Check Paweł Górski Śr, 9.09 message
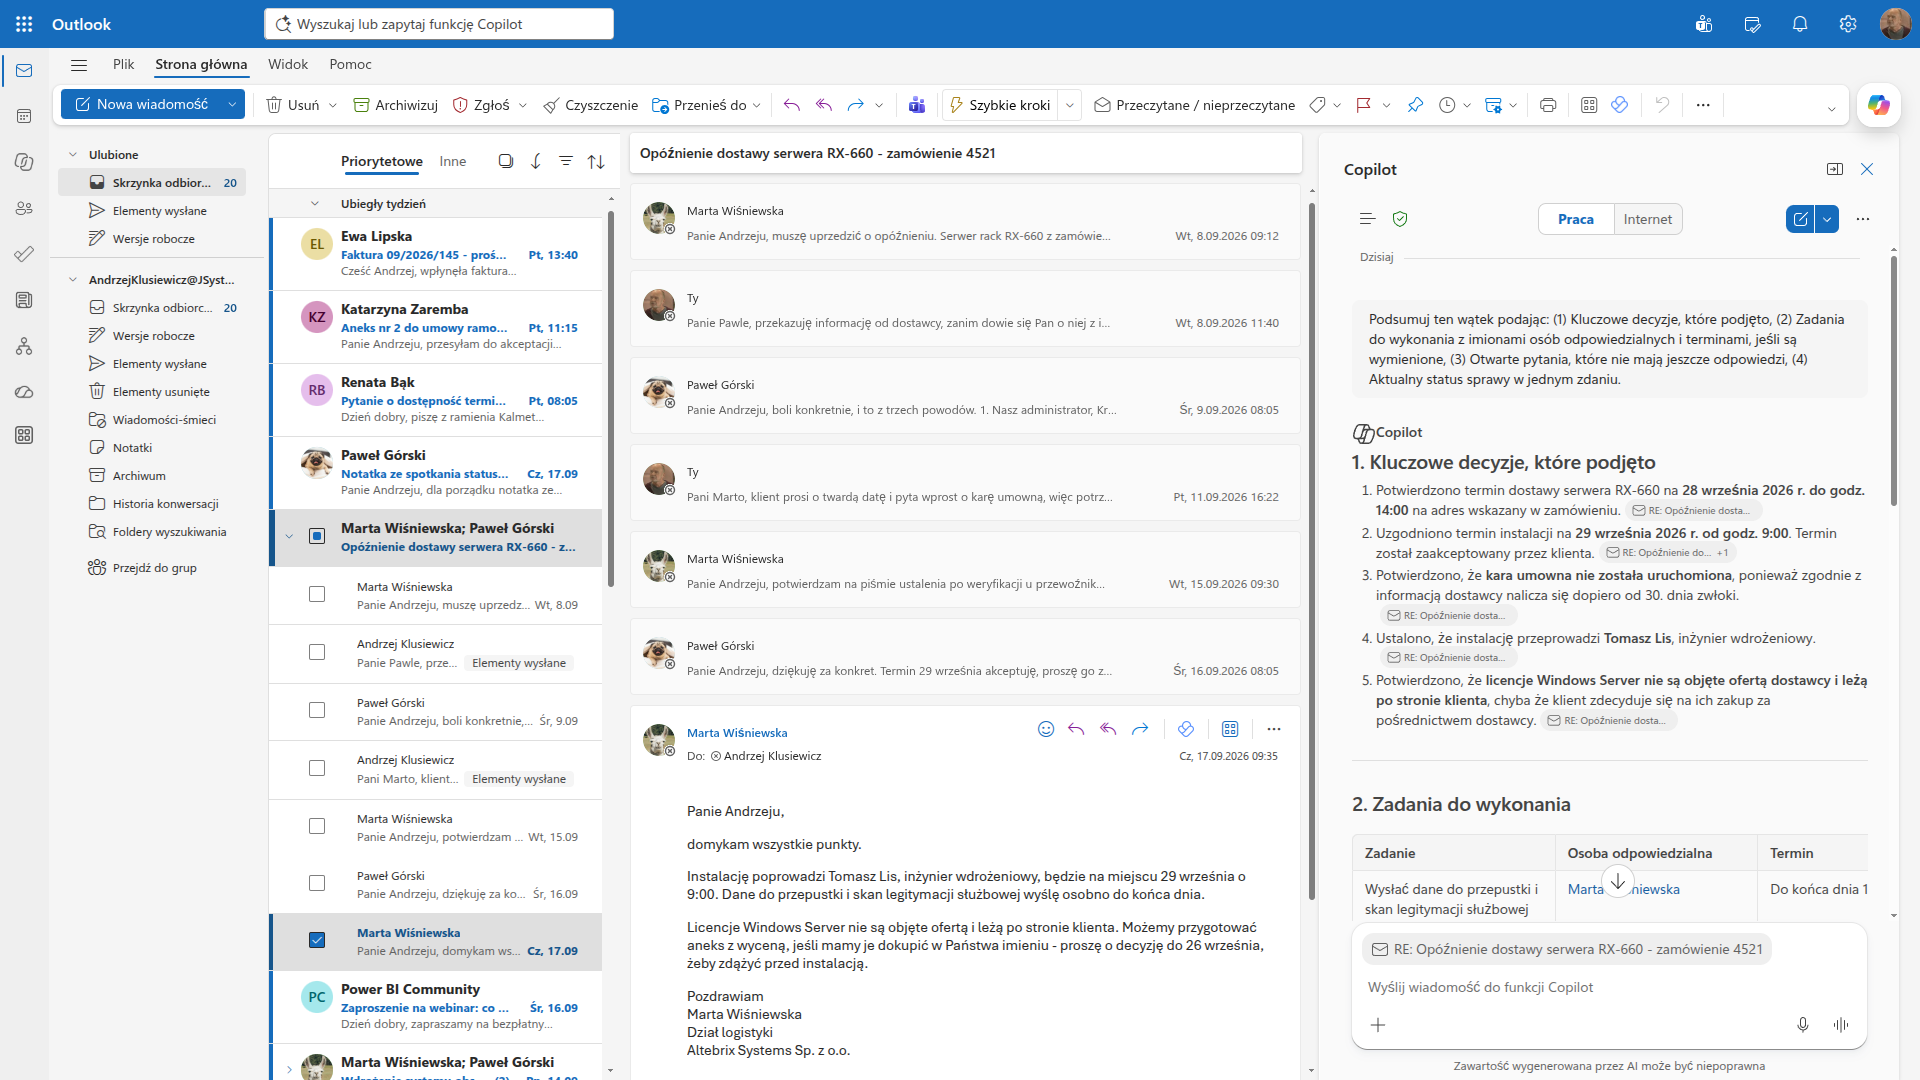 (x=317, y=710)
